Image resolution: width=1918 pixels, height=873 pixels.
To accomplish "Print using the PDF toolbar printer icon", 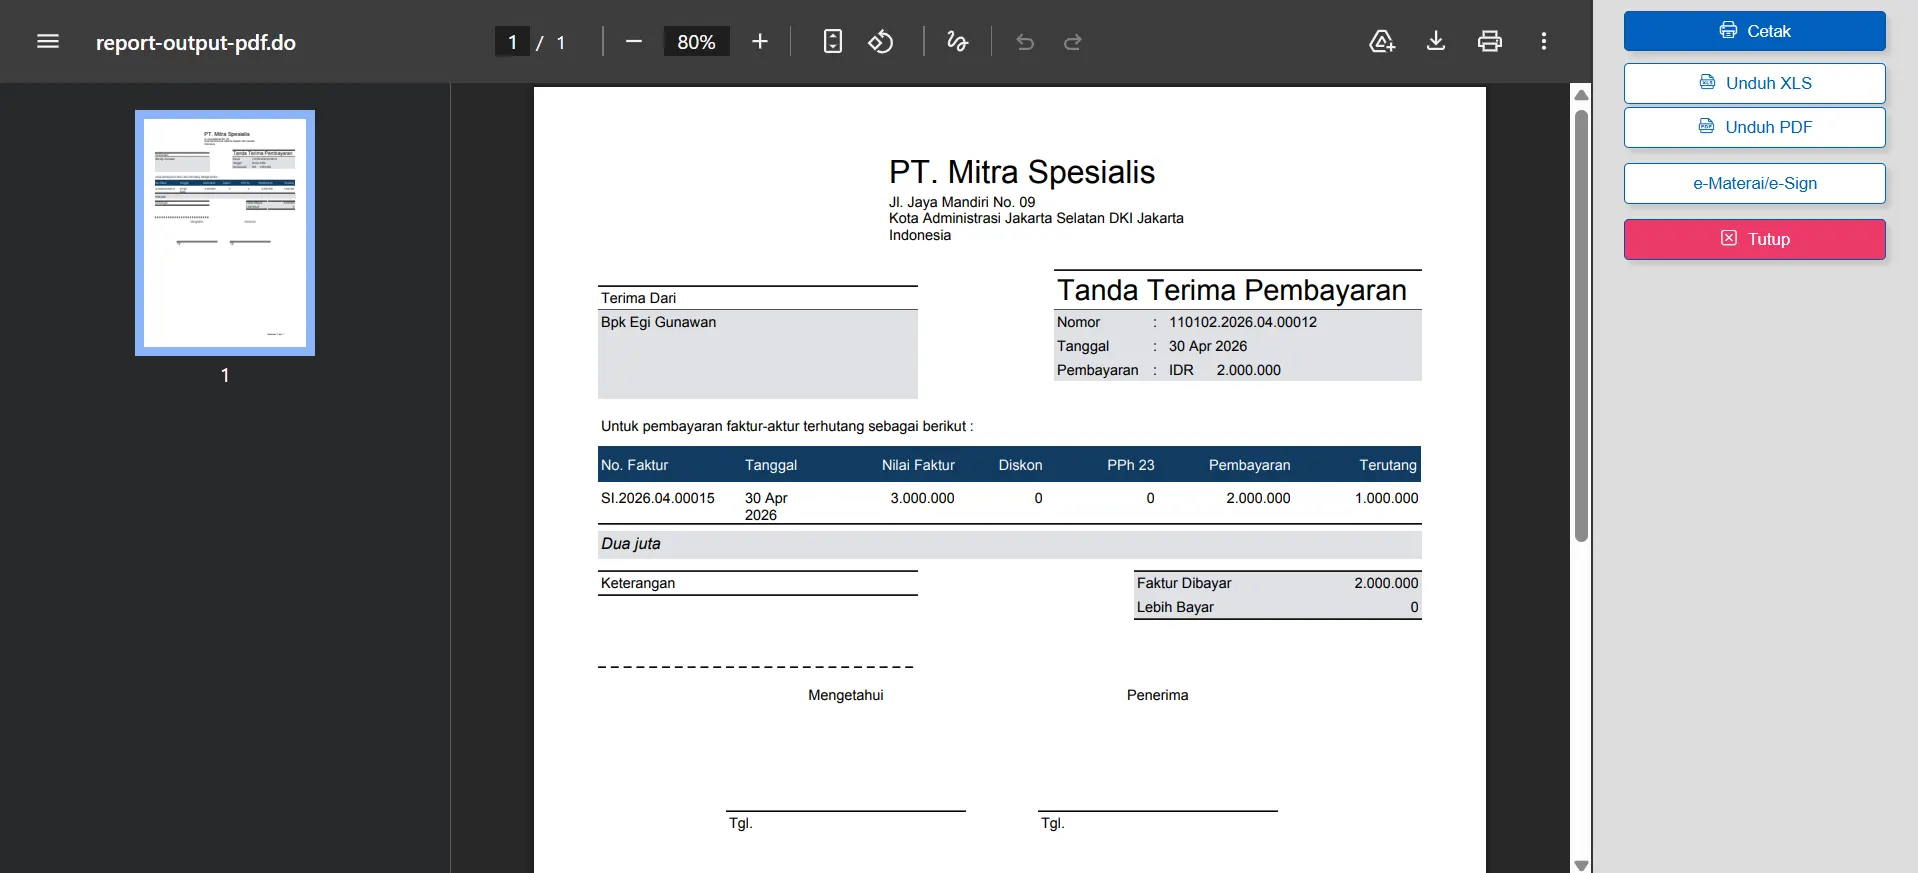I will [x=1490, y=41].
